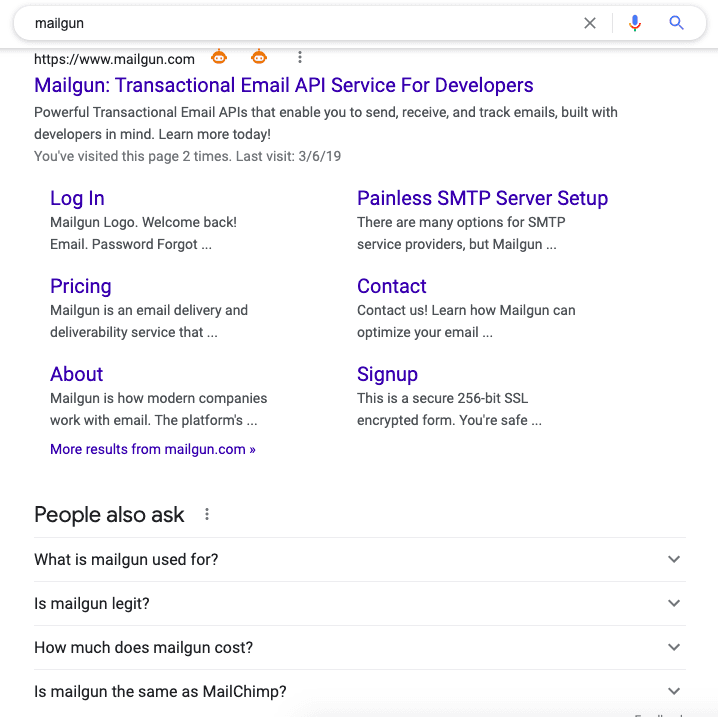Click the 'Powerful Transactional Email APIs' description snippet
The image size is (718, 717).
[326, 123]
